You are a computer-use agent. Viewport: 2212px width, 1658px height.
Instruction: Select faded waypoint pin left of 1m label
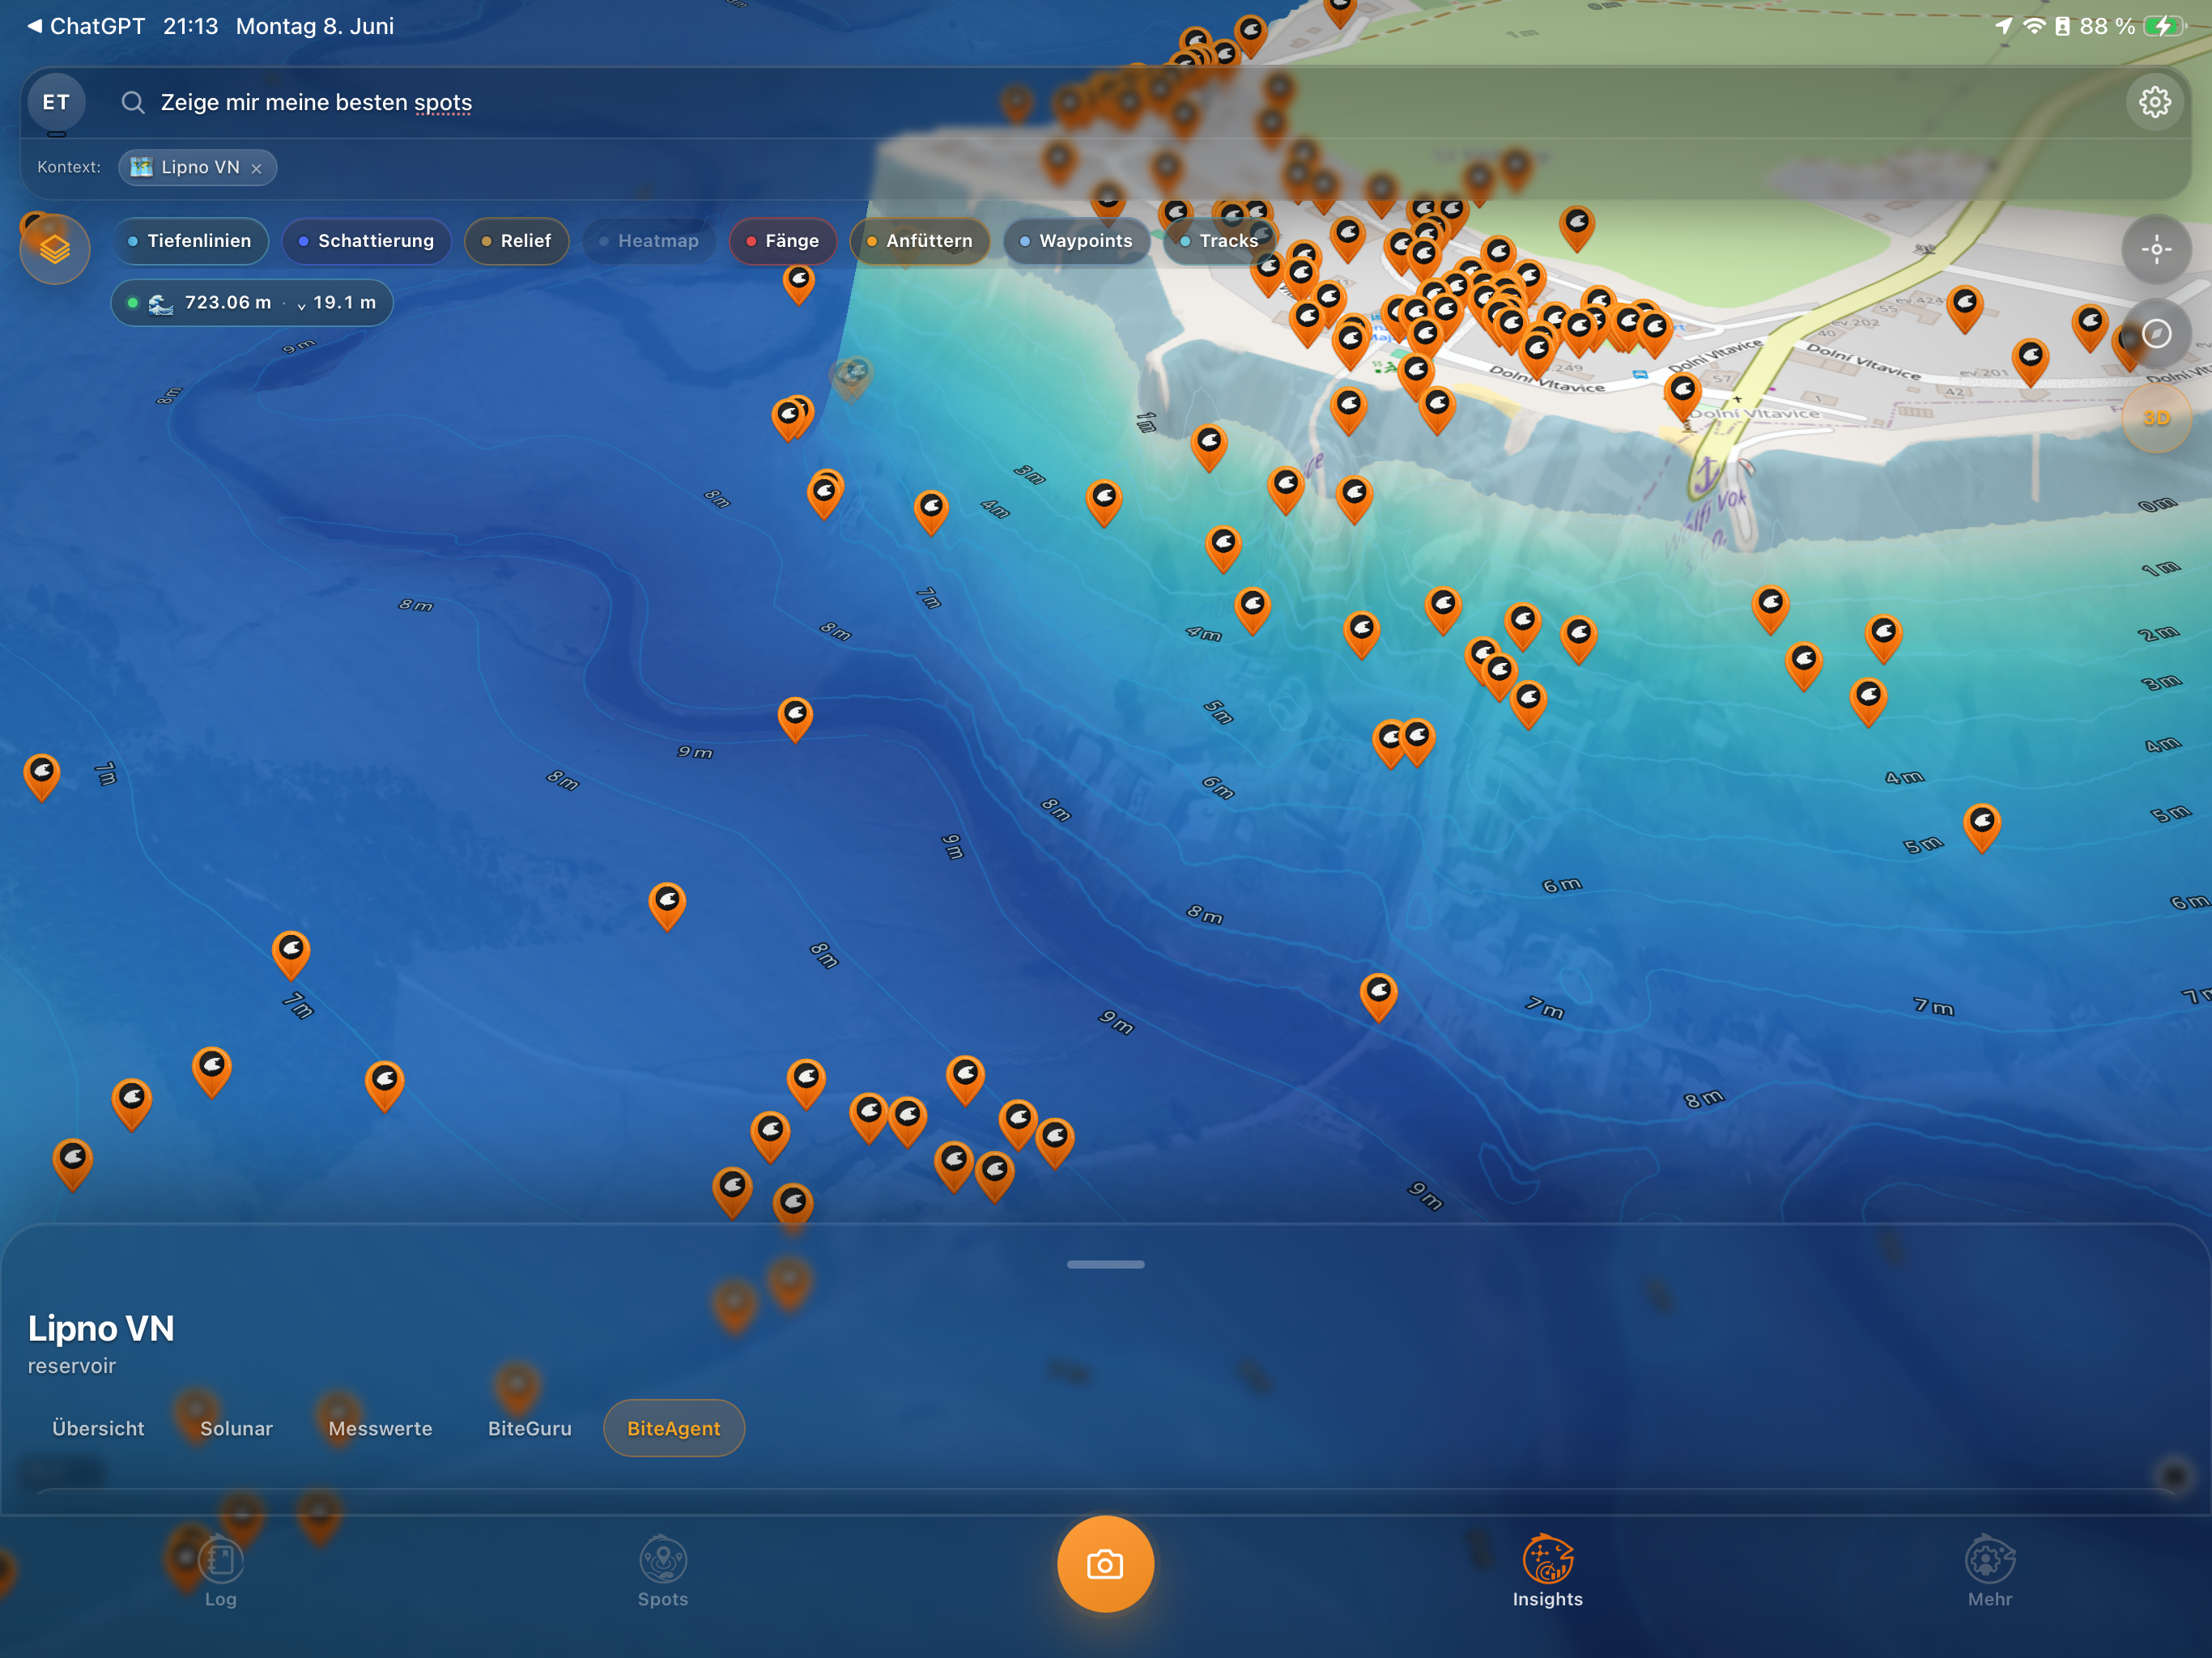pos(852,380)
